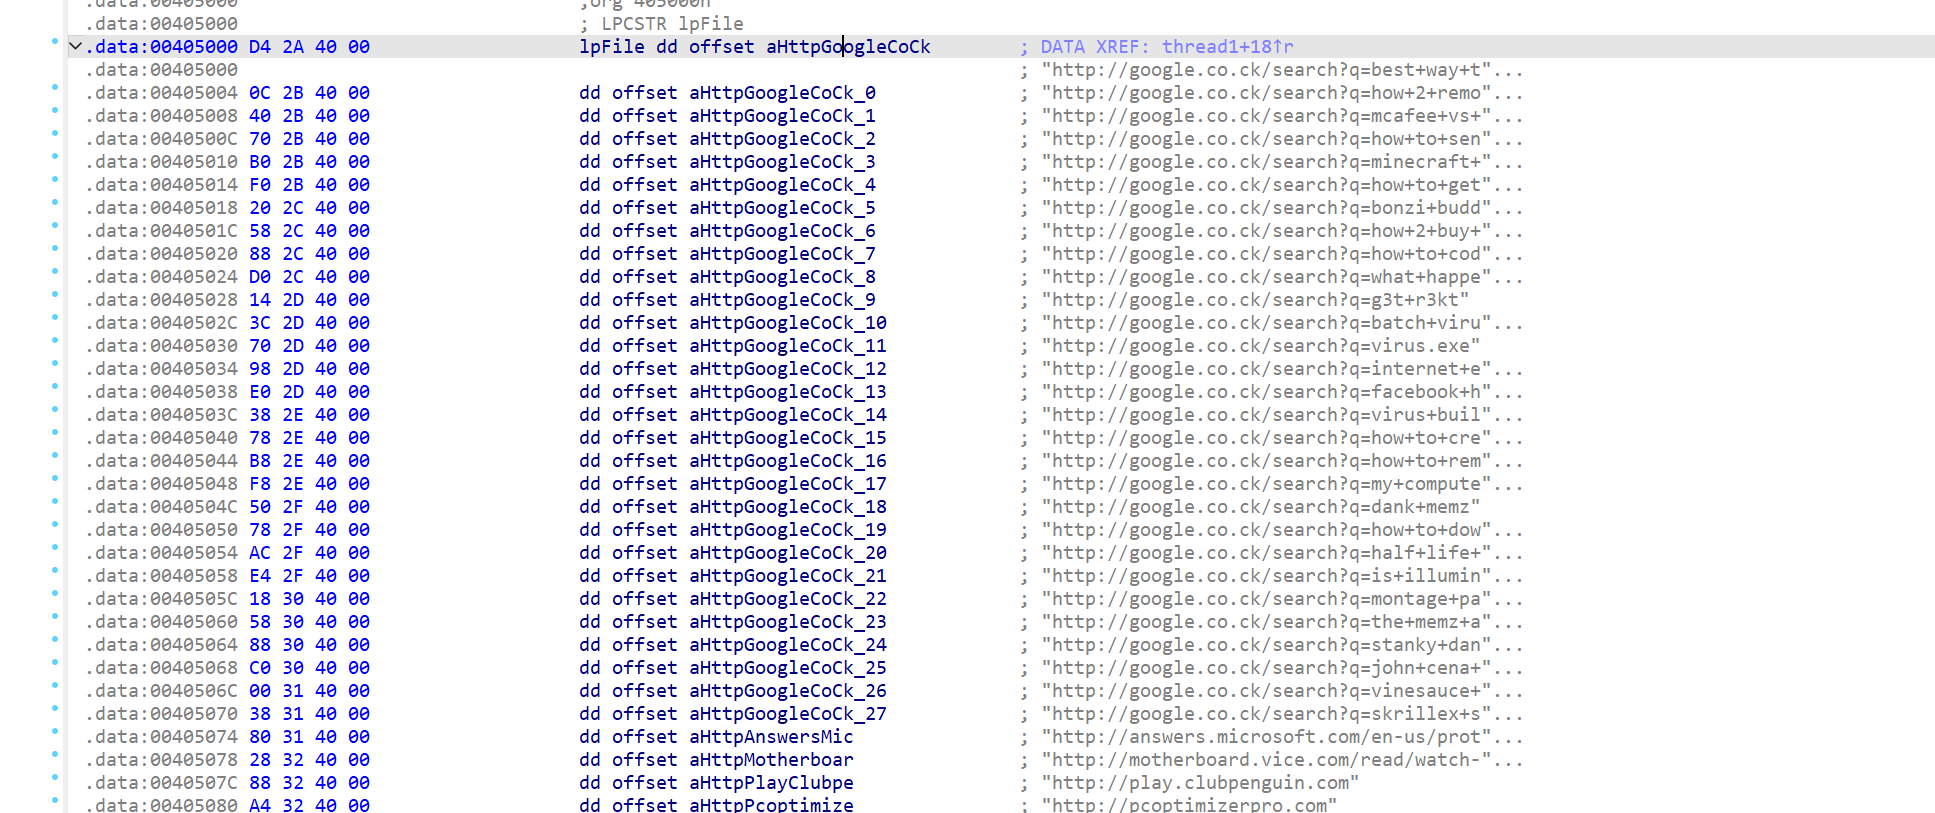Select the aHttpGoogleCoCk_9 offset name

point(782,300)
